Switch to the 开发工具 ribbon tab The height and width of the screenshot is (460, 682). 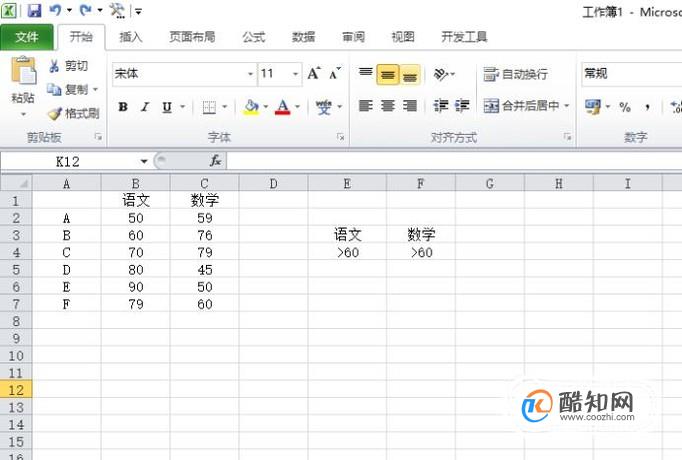(x=464, y=37)
